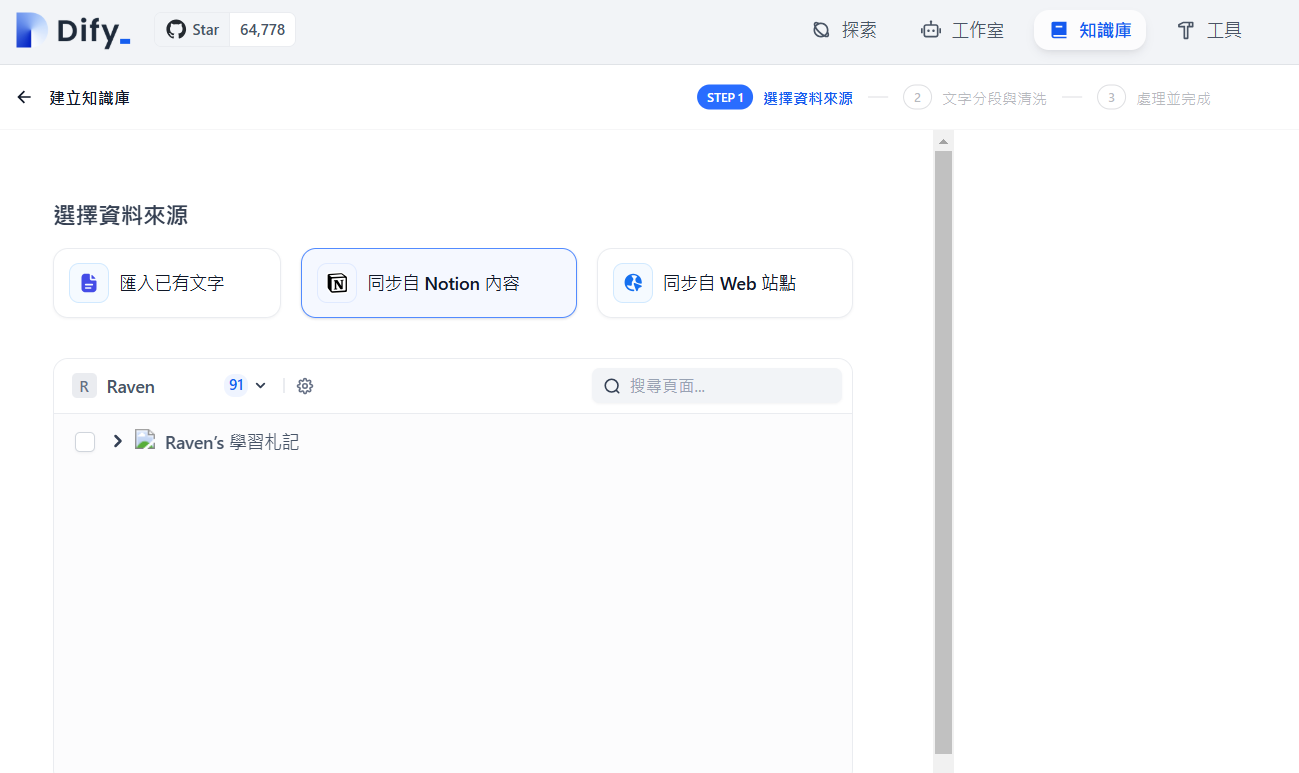Focus the 搜尋頁面 search field

pyautogui.click(x=717, y=386)
